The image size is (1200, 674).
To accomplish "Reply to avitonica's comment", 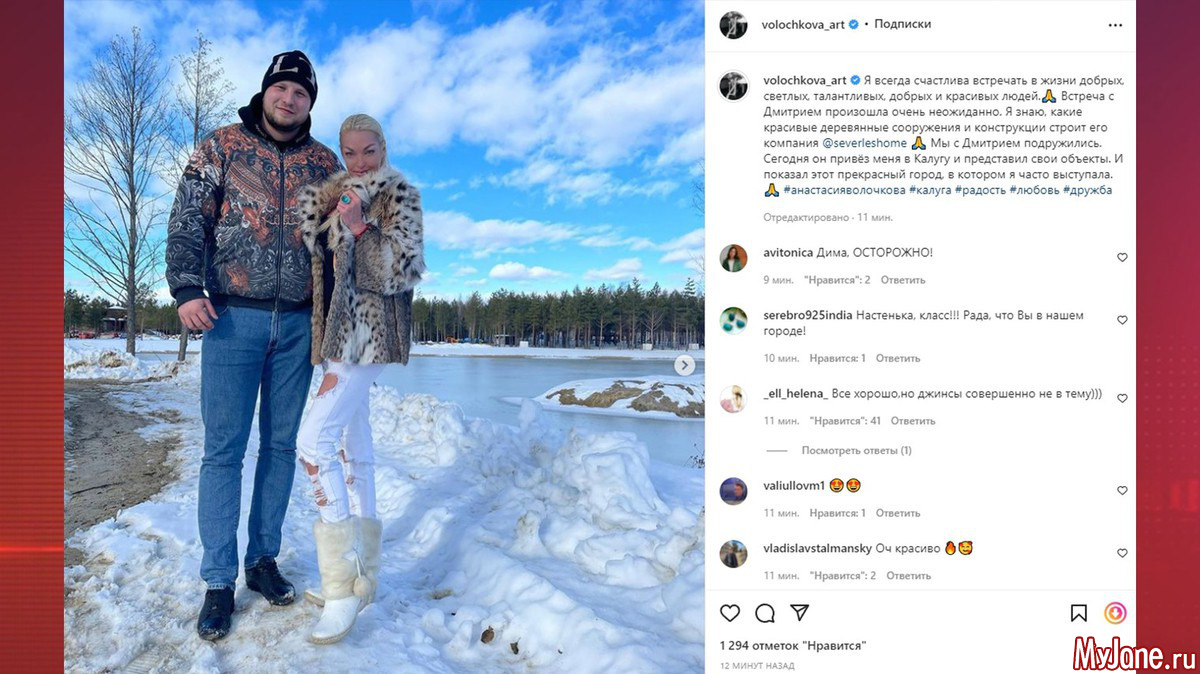I will click(903, 280).
